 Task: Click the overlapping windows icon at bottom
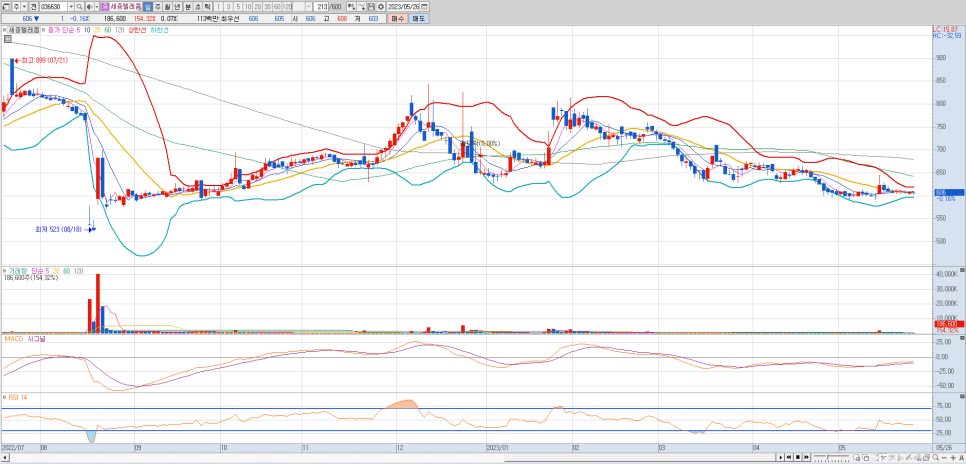tap(866, 457)
